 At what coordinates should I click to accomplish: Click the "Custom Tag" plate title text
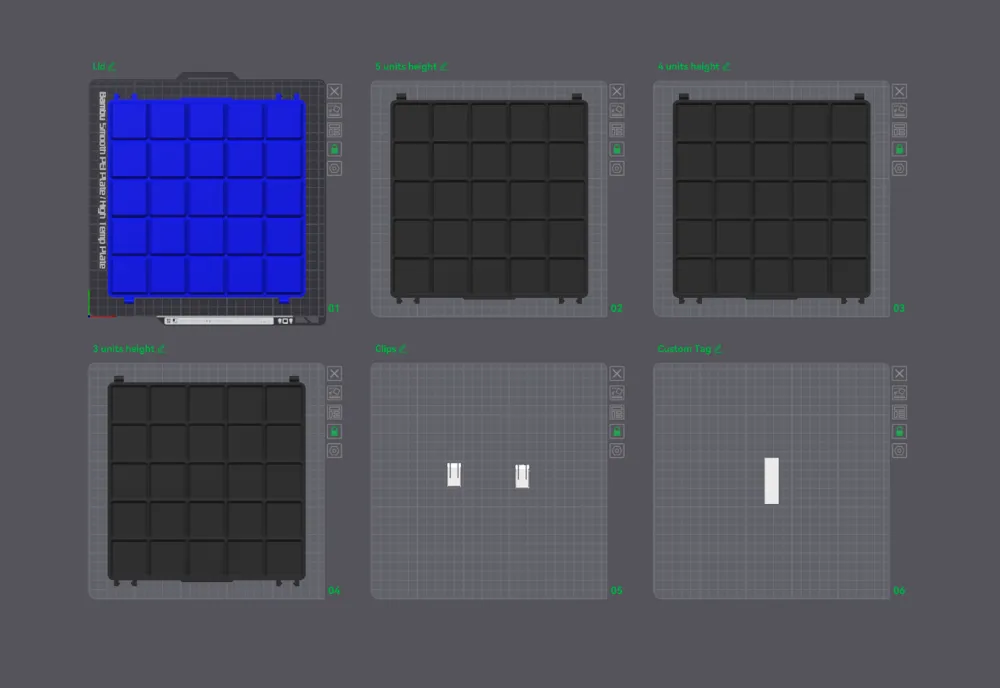684,349
